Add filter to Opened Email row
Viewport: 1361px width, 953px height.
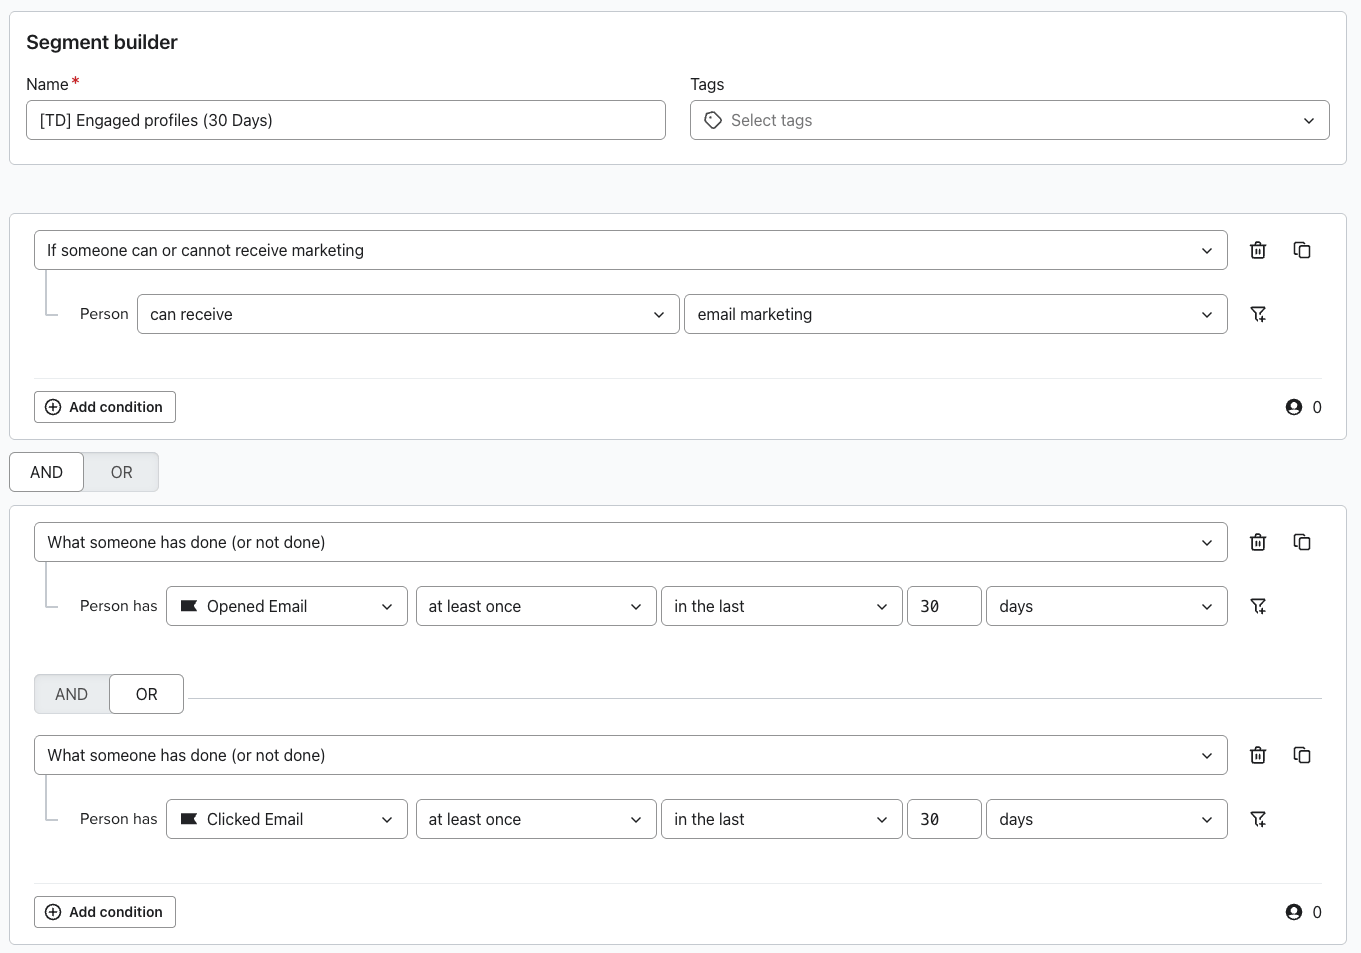tap(1258, 606)
